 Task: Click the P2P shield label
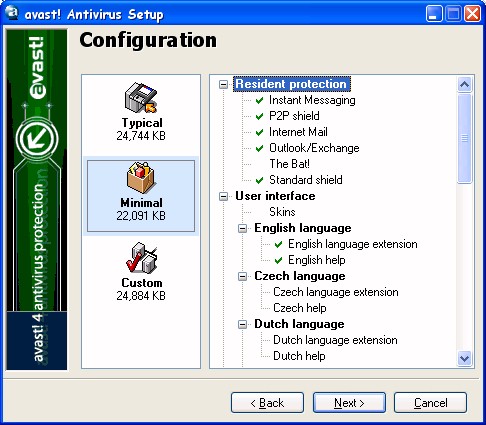coord(294,116)
